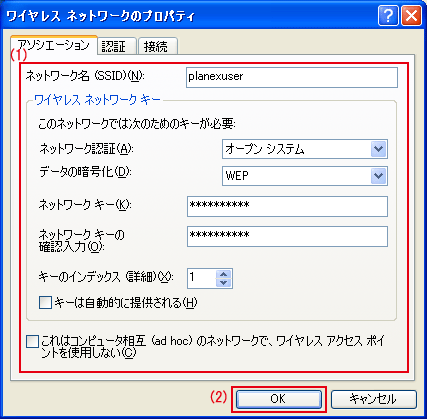
Task: Increase the key index with up arrow
Action: [x=224, y=274]
